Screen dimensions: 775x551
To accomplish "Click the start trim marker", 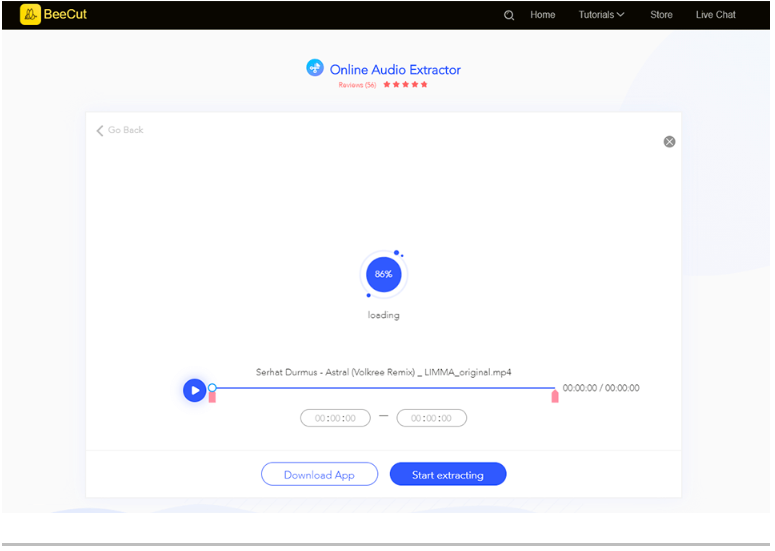I will point(212,397).
